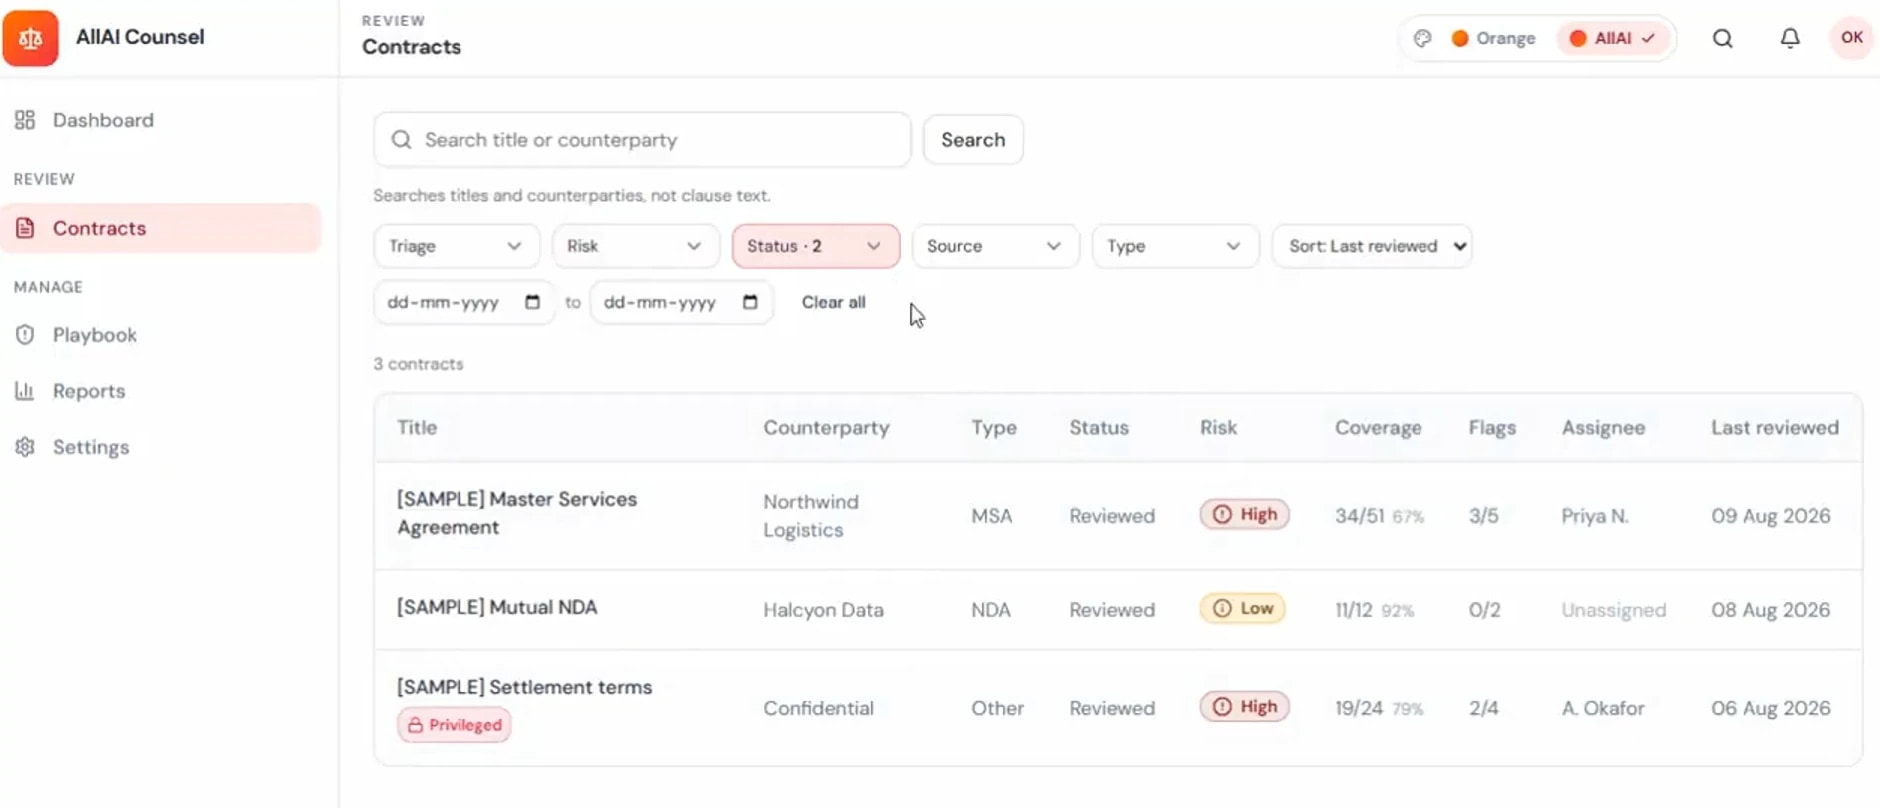
Task: Open the [SAMPLE] Mutual NDA contract
Action: 497,607
